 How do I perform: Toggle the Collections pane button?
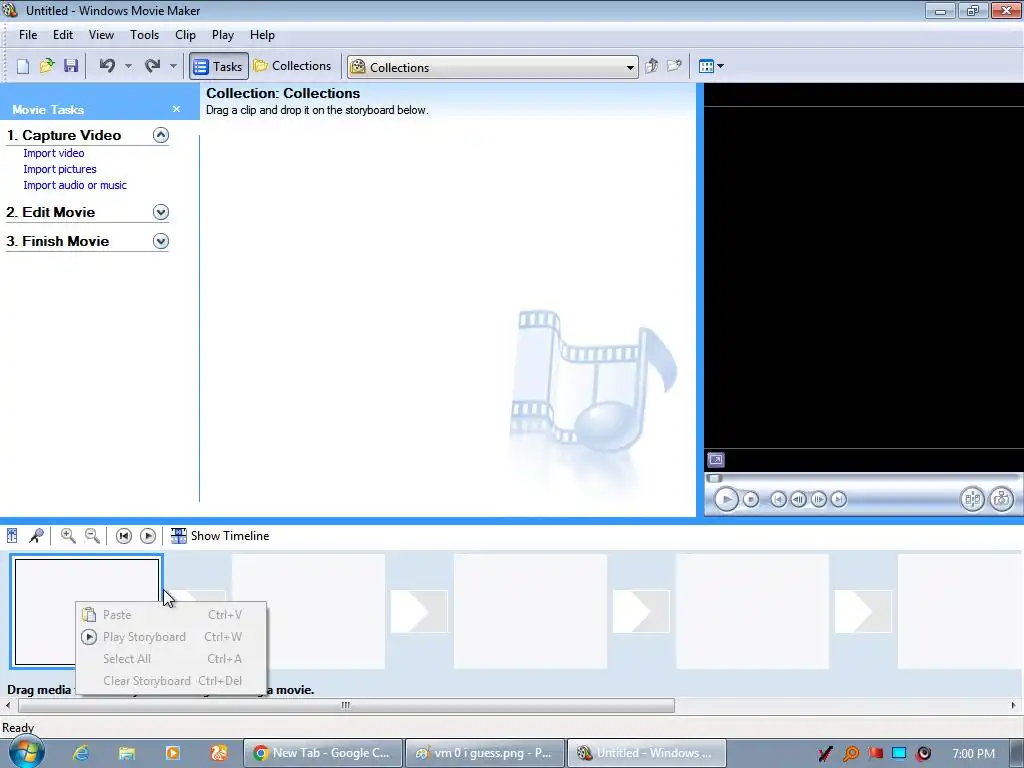pyautogui.click(x=292, y=66)
